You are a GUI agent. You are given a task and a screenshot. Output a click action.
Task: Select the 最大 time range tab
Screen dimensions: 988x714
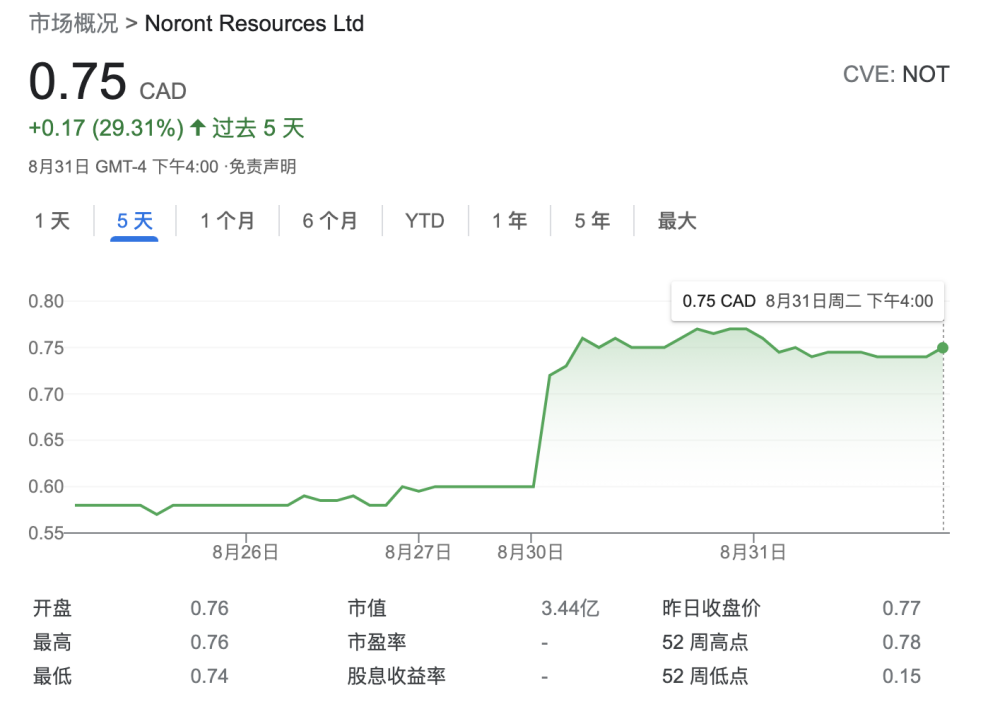pyautogui.click(x=677, y=221)
